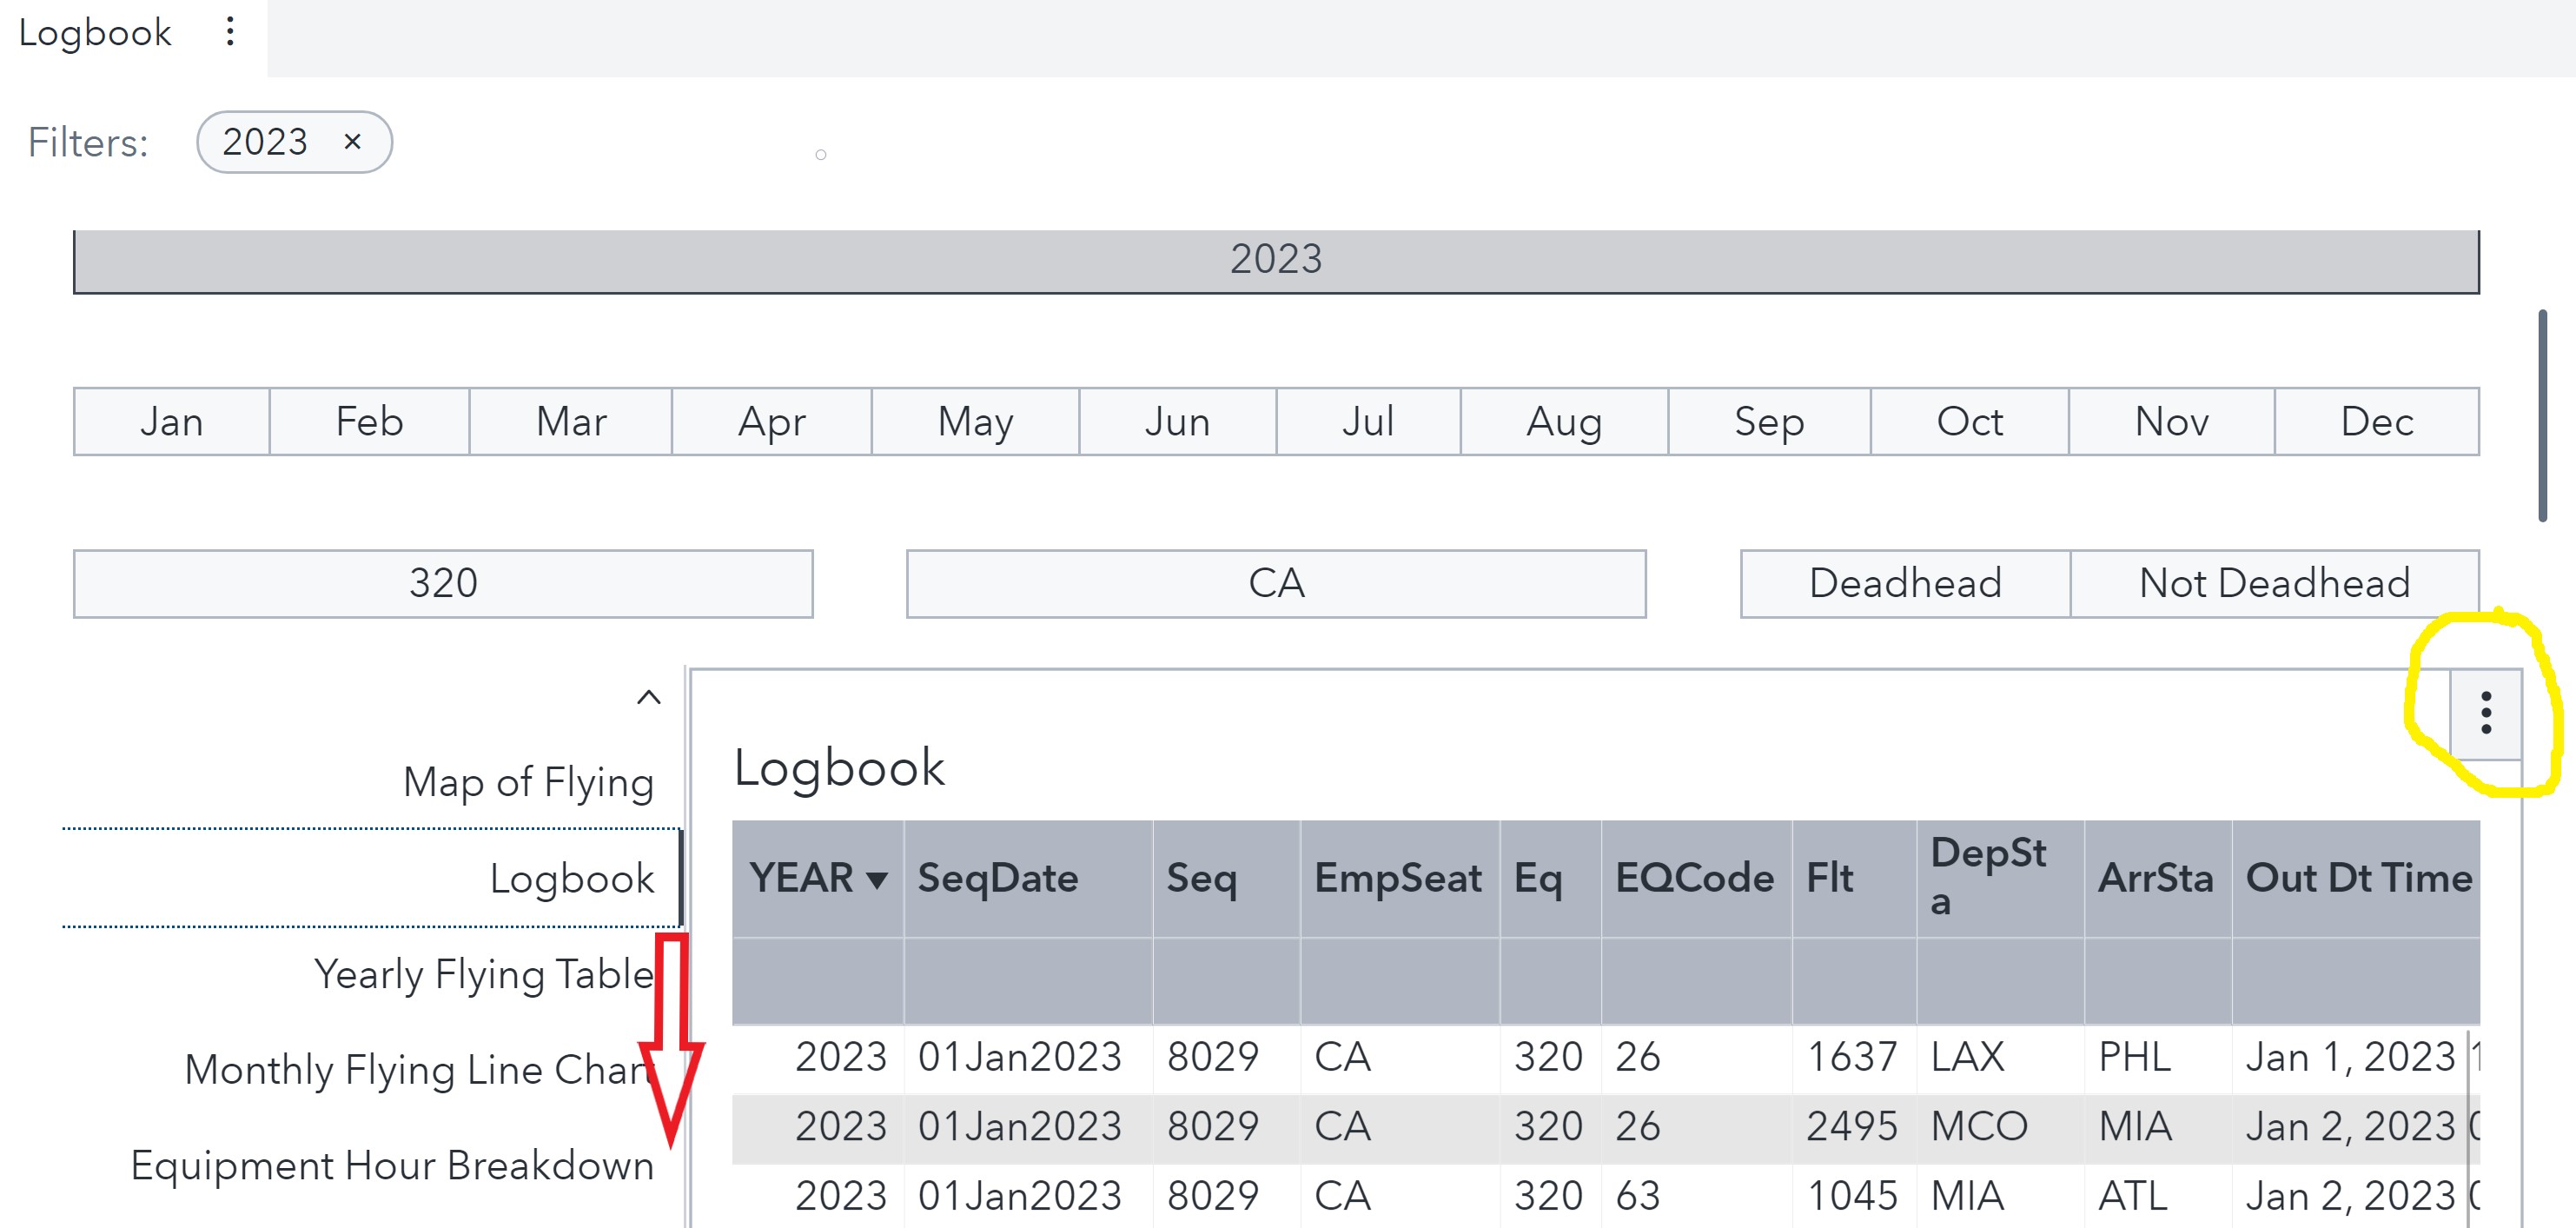The width and height of the screenshot is (2576, 1228).
Task: Open the Logbook table options menu
Action: pos(2485,713)
